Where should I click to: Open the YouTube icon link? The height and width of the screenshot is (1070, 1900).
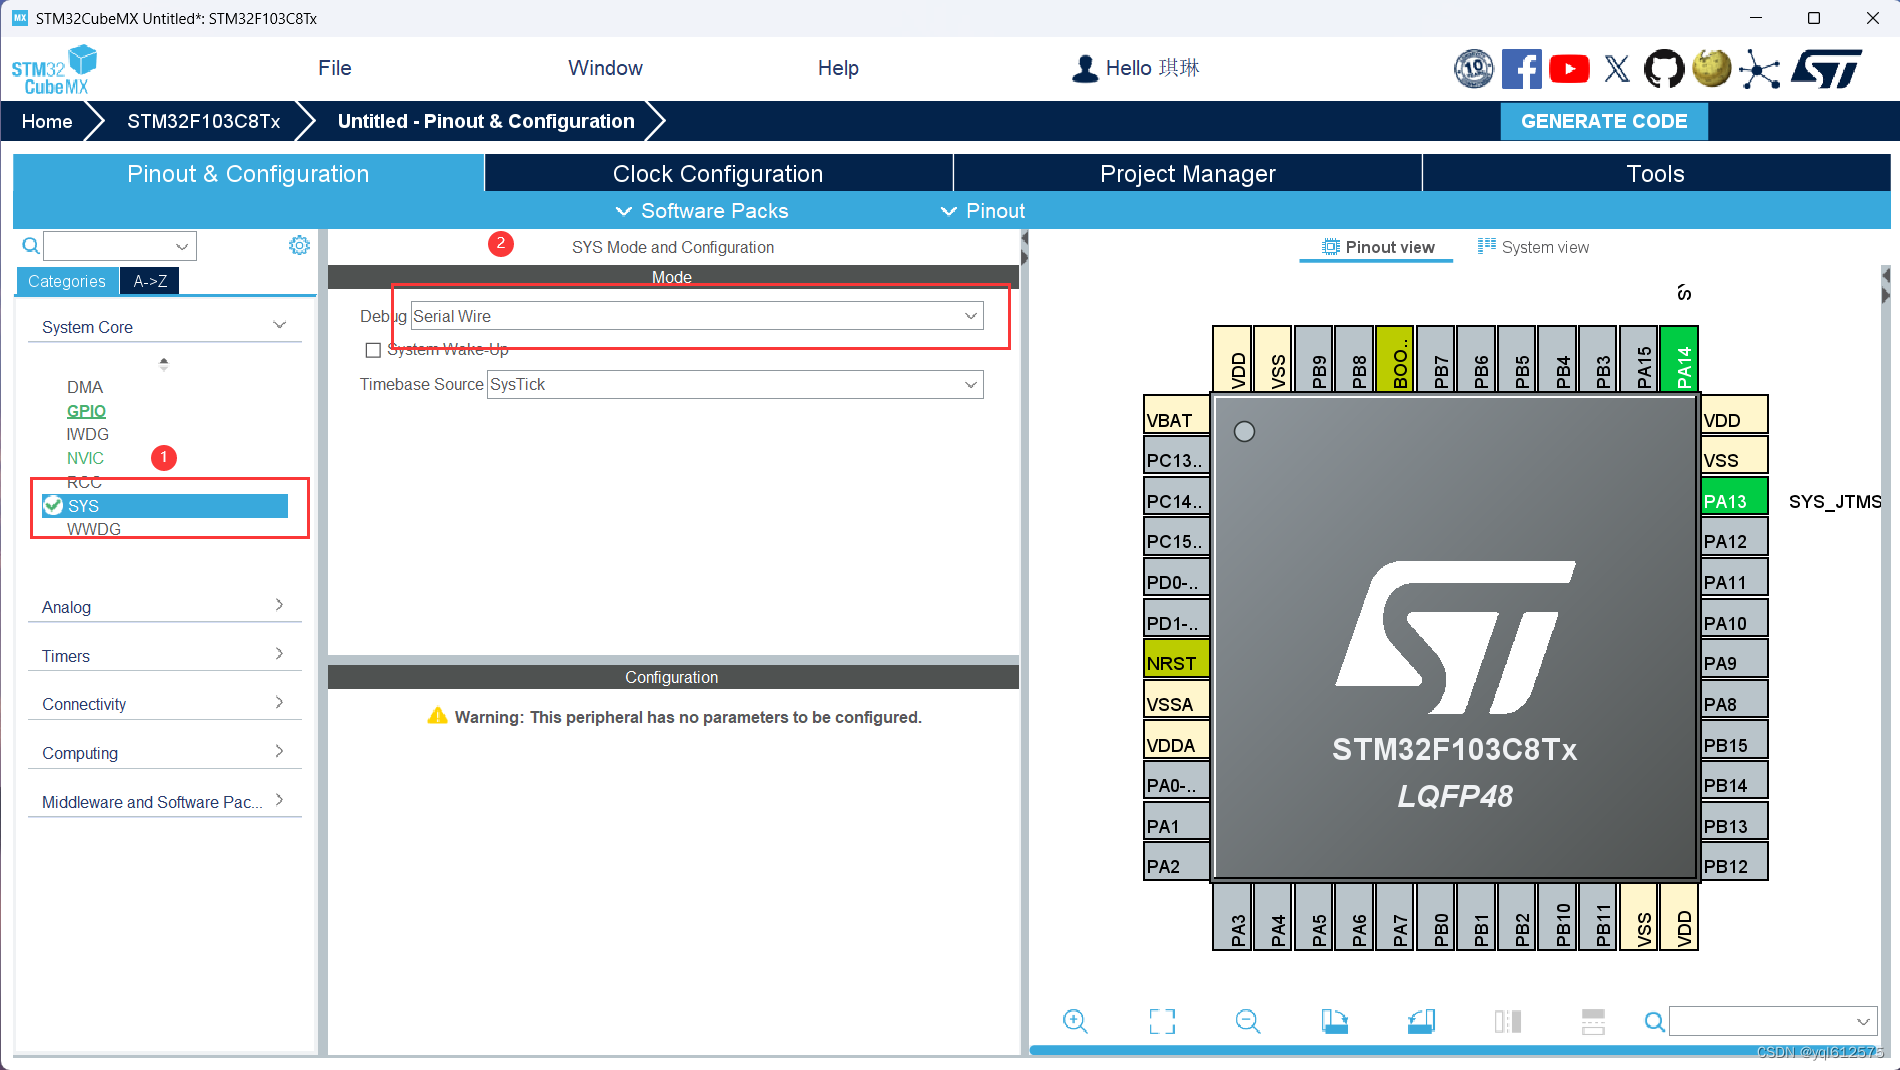coord(1569,69)
